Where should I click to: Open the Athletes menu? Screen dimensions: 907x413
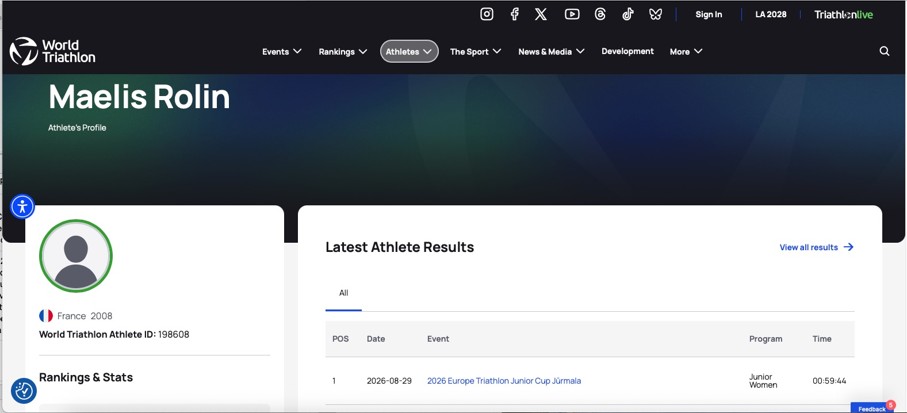pos(409,51)
